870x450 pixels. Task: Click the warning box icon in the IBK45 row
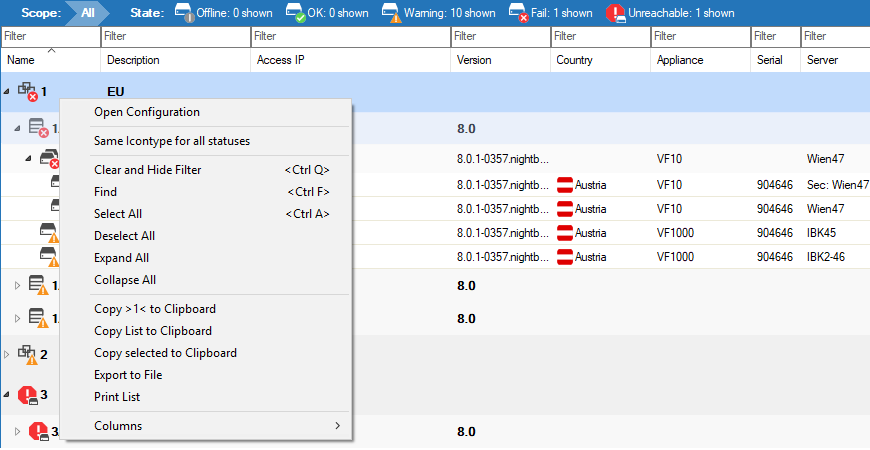[49, 233]
